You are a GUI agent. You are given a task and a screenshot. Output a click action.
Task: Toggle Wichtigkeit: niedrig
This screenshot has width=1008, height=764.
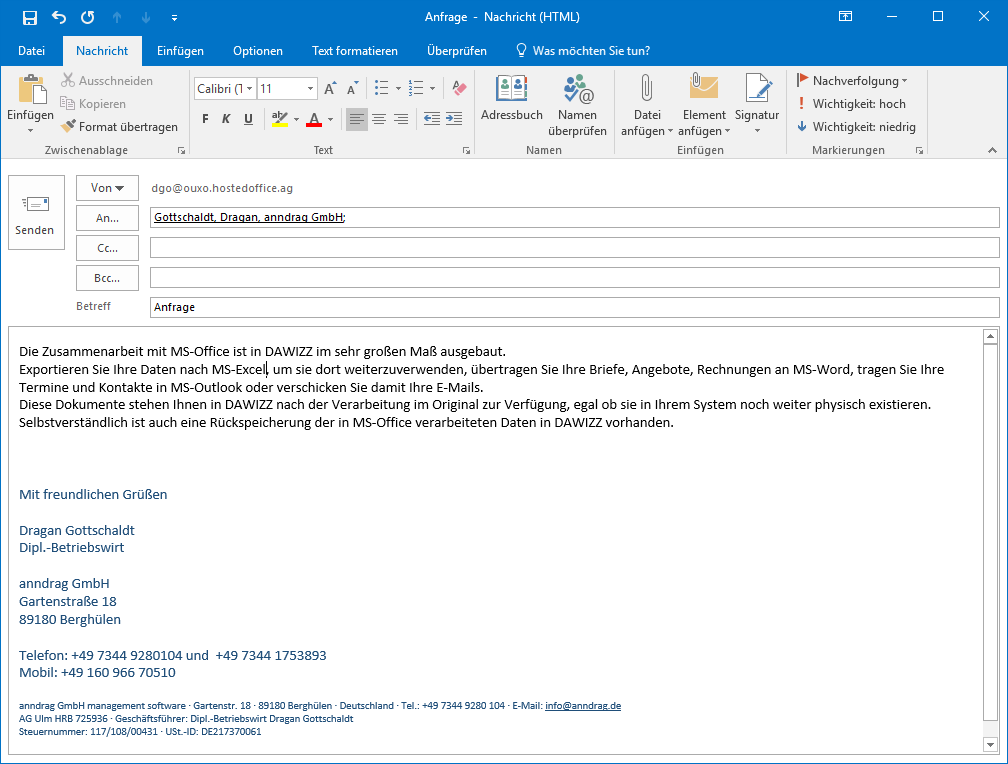click(856, 127)
